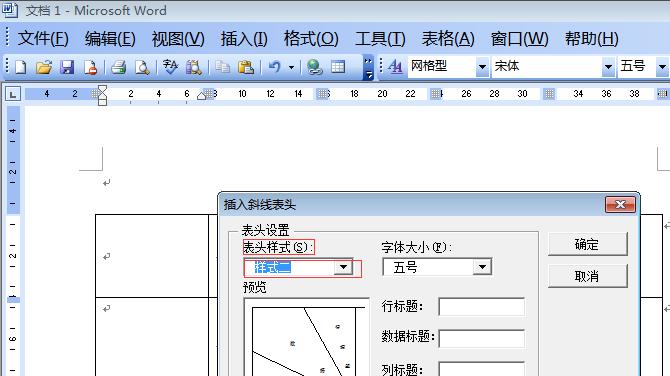Click the Undo arrow icon

(274, 67)
